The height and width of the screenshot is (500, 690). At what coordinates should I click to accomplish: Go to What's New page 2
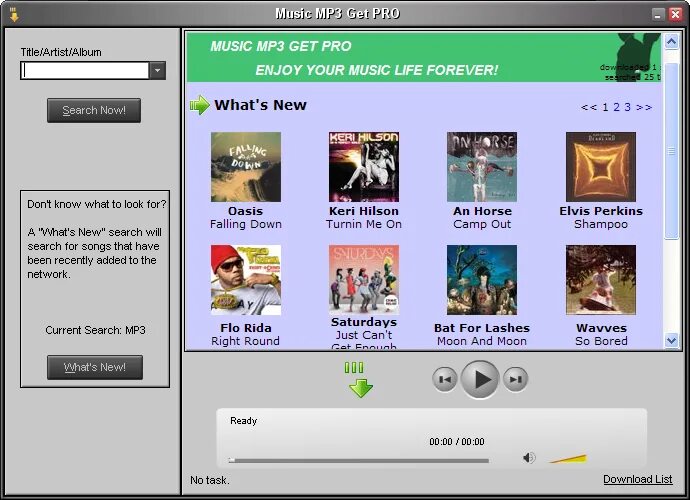pos(617,107)
